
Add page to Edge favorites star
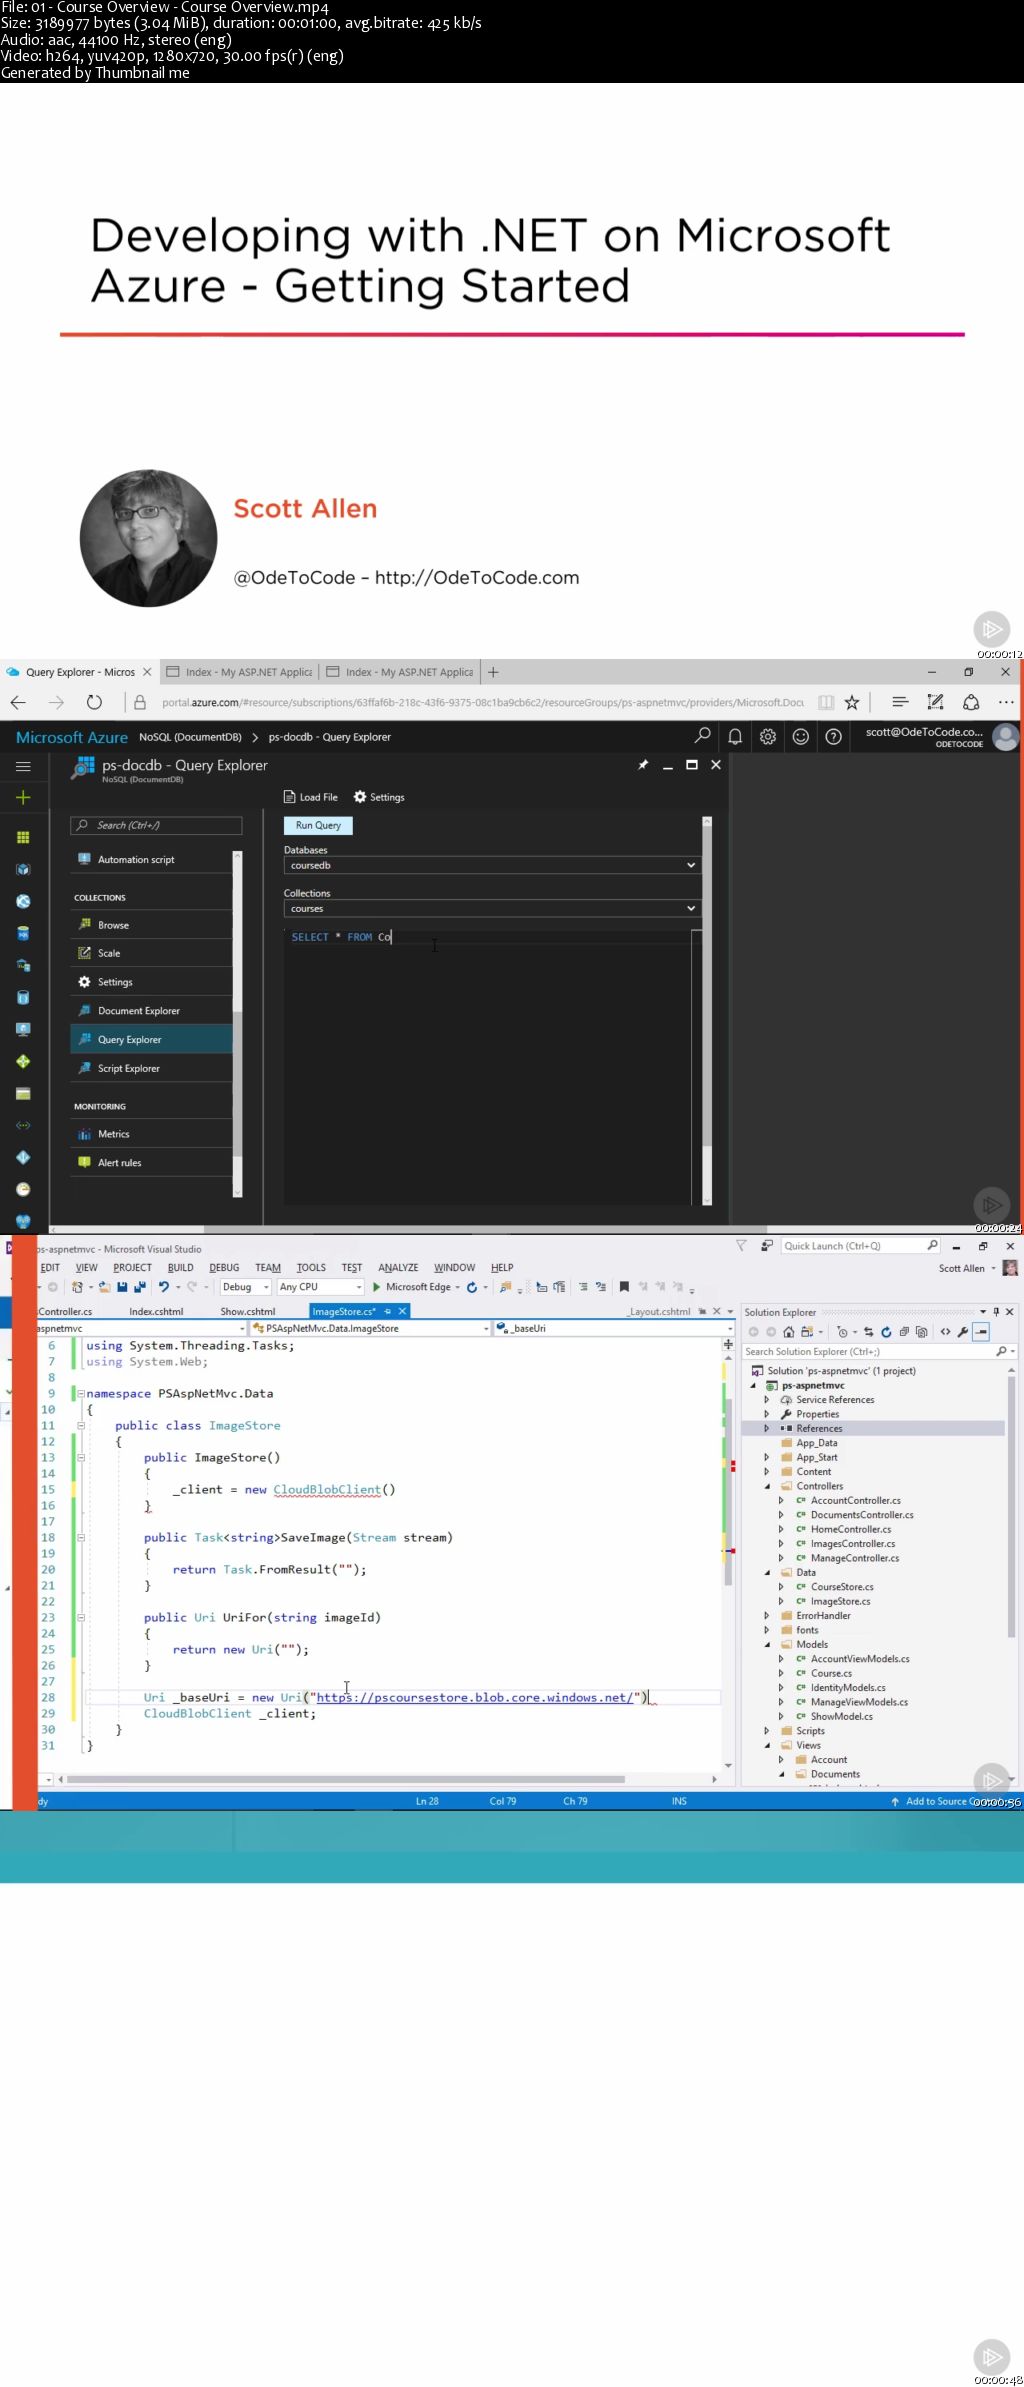(852, 702)
